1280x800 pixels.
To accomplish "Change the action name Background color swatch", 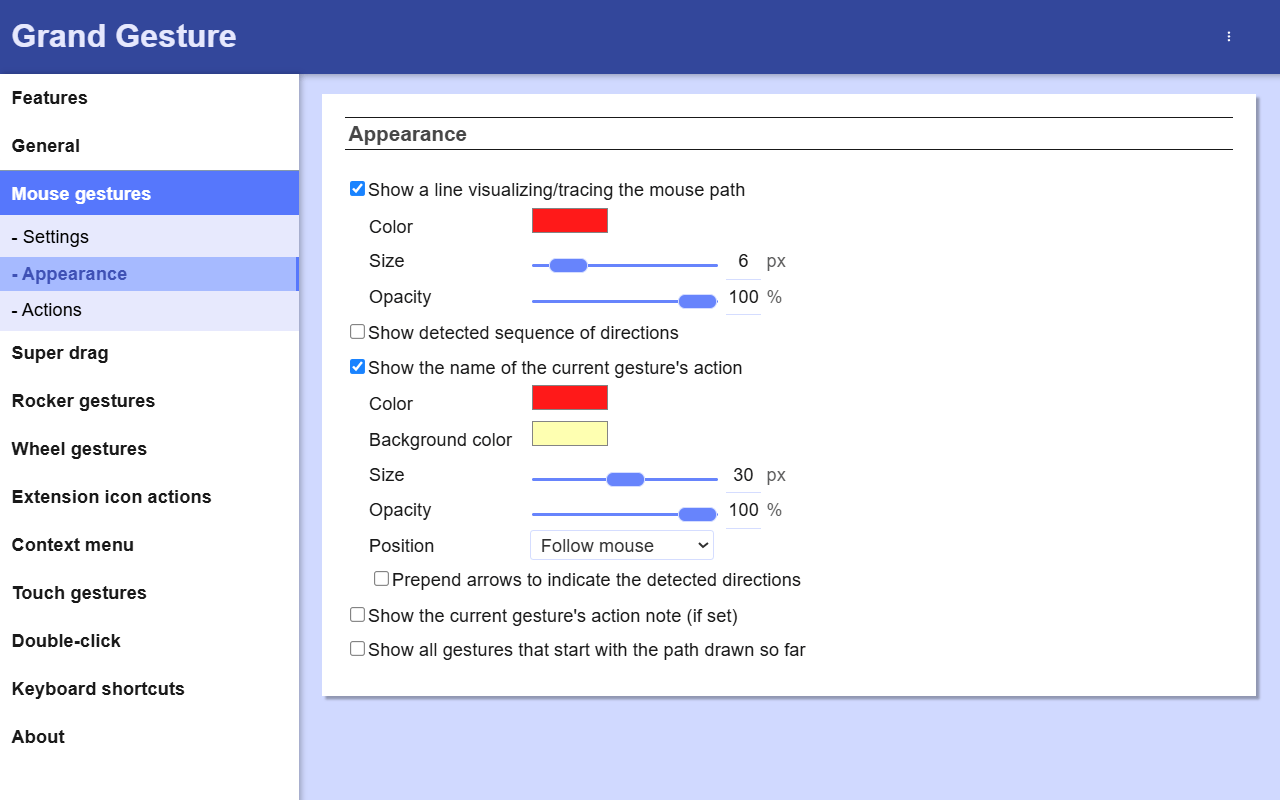I will pos(570,434).
